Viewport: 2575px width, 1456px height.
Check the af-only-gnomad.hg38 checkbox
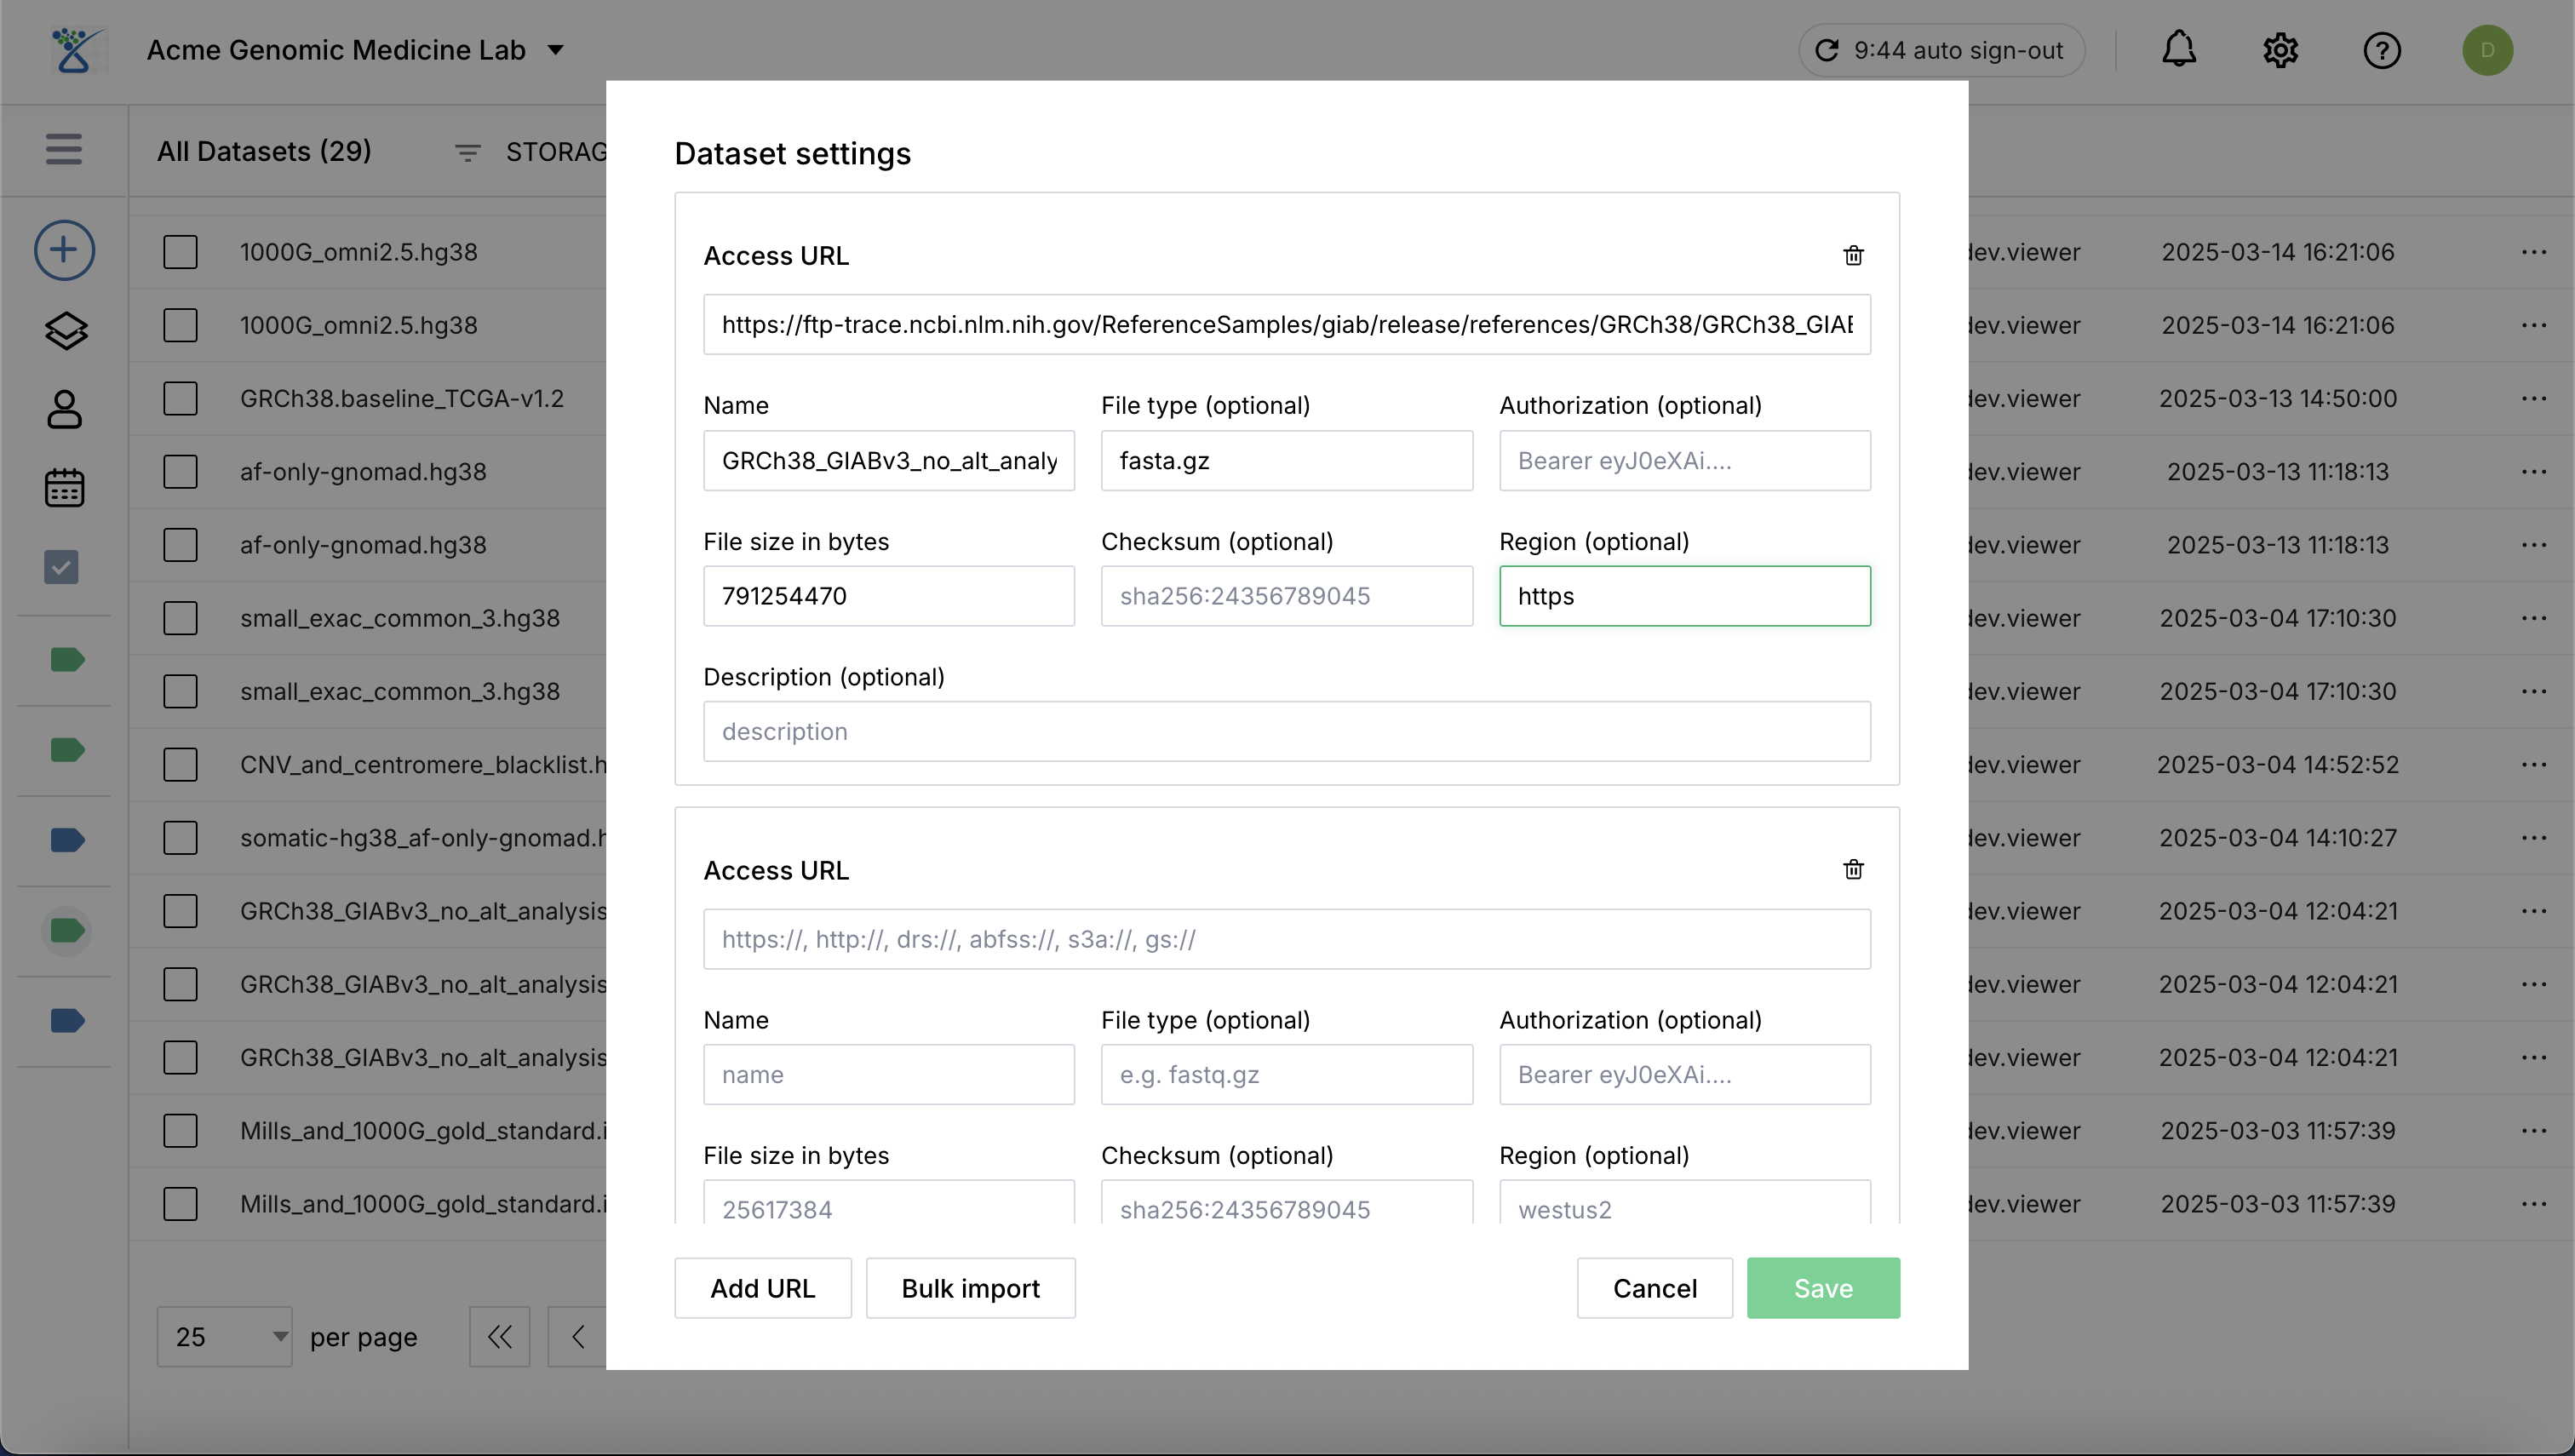click(x=180, y=472)
